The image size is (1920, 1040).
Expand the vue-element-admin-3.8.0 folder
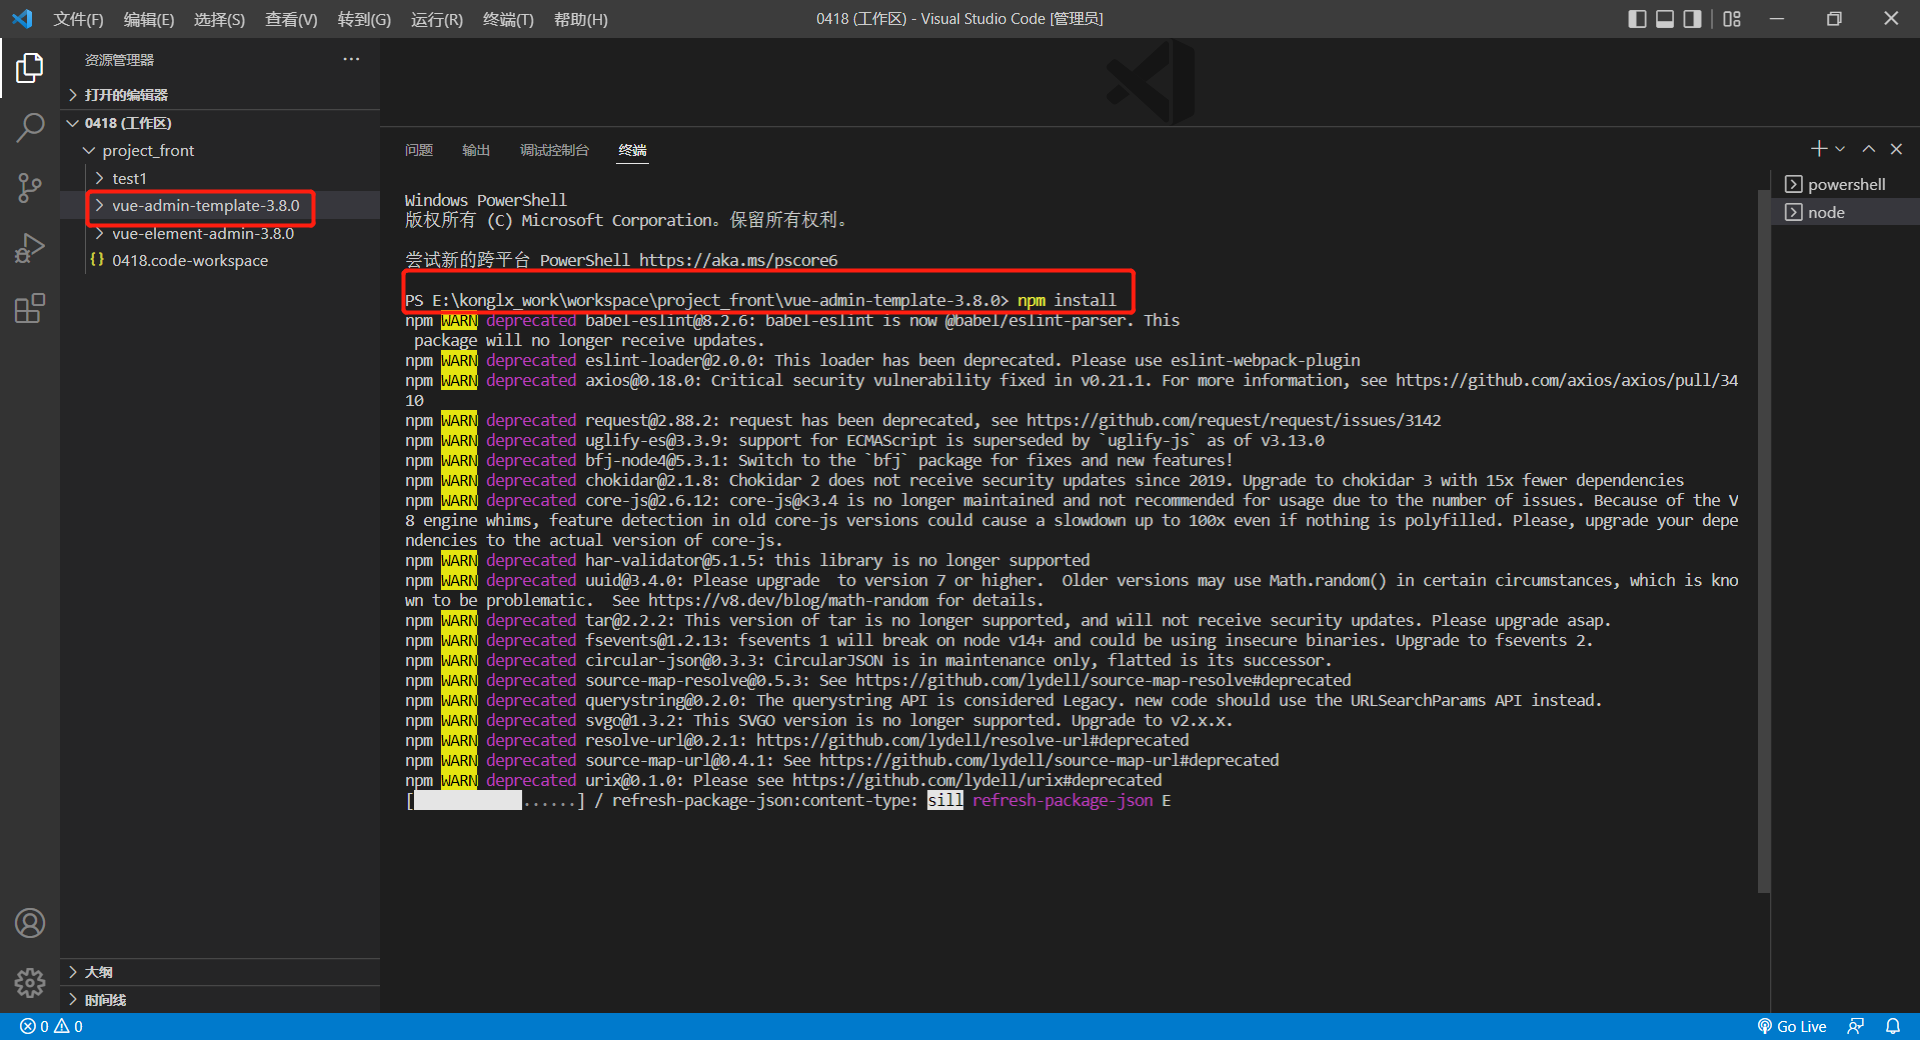[x=203, y=233]
